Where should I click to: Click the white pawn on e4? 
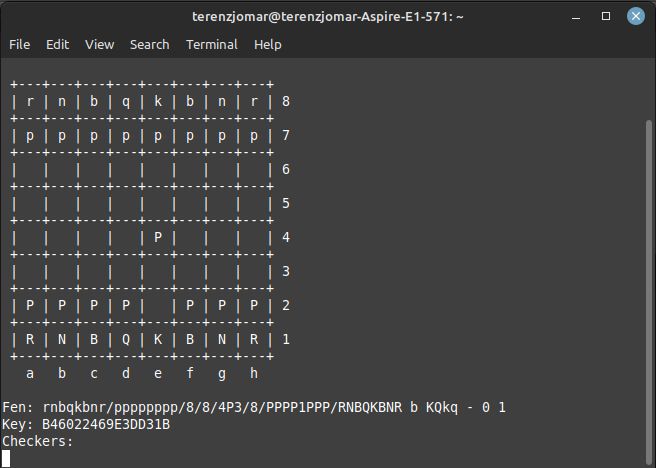tap(158, 237)
